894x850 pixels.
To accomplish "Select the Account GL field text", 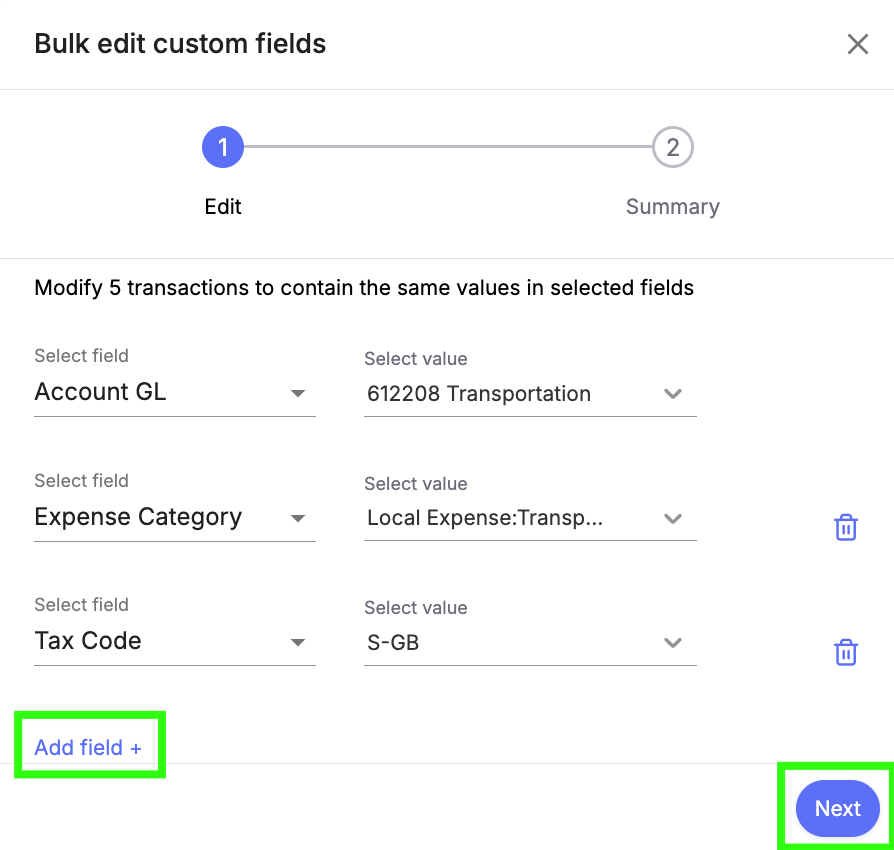I will (100, 392).
